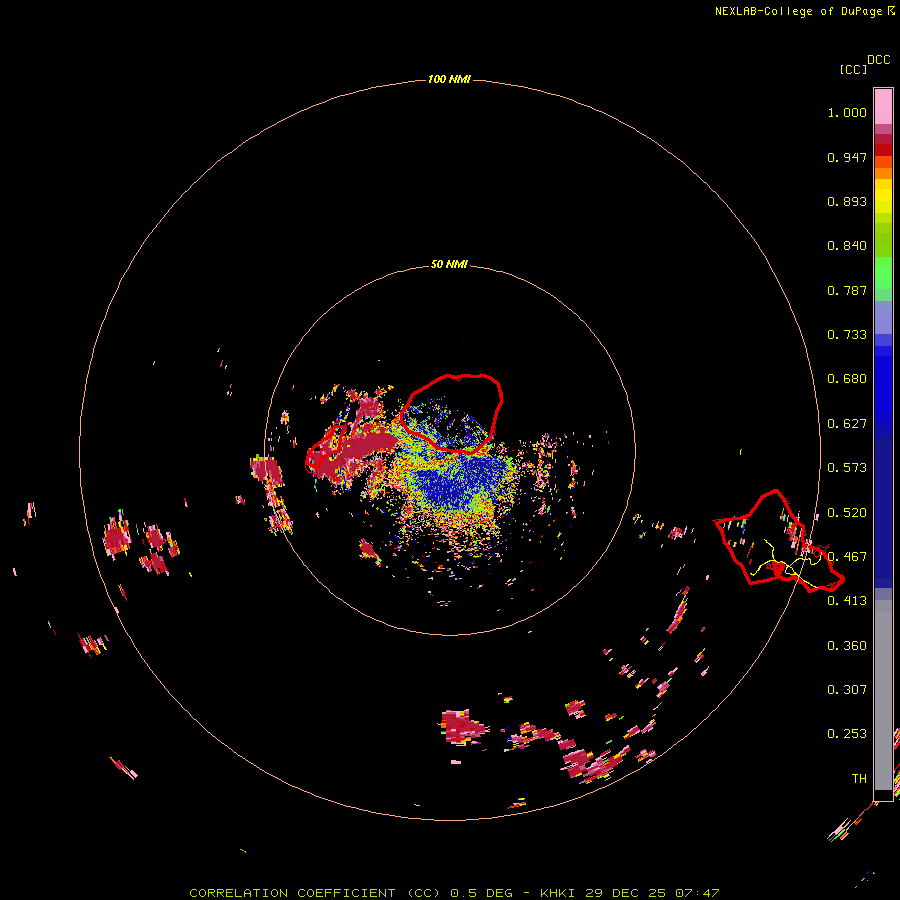Click the 0.360 scale value
The image size is (900, 900).
(847, 646)
